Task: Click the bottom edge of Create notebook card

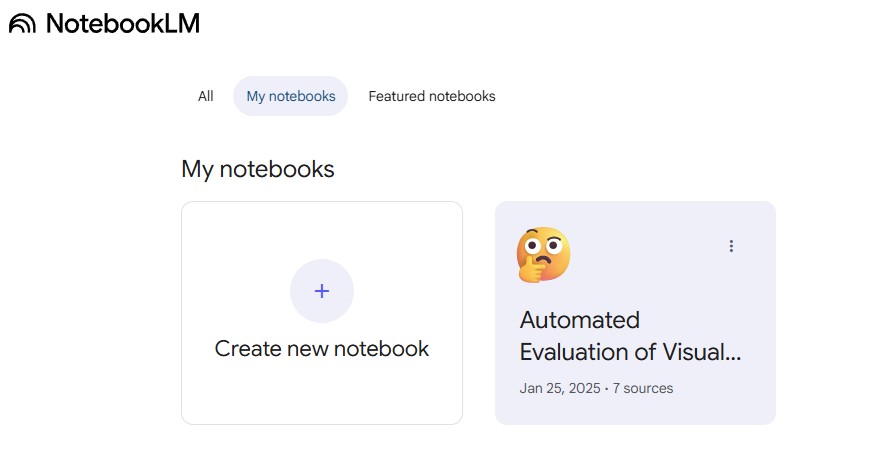Action: 321,423
